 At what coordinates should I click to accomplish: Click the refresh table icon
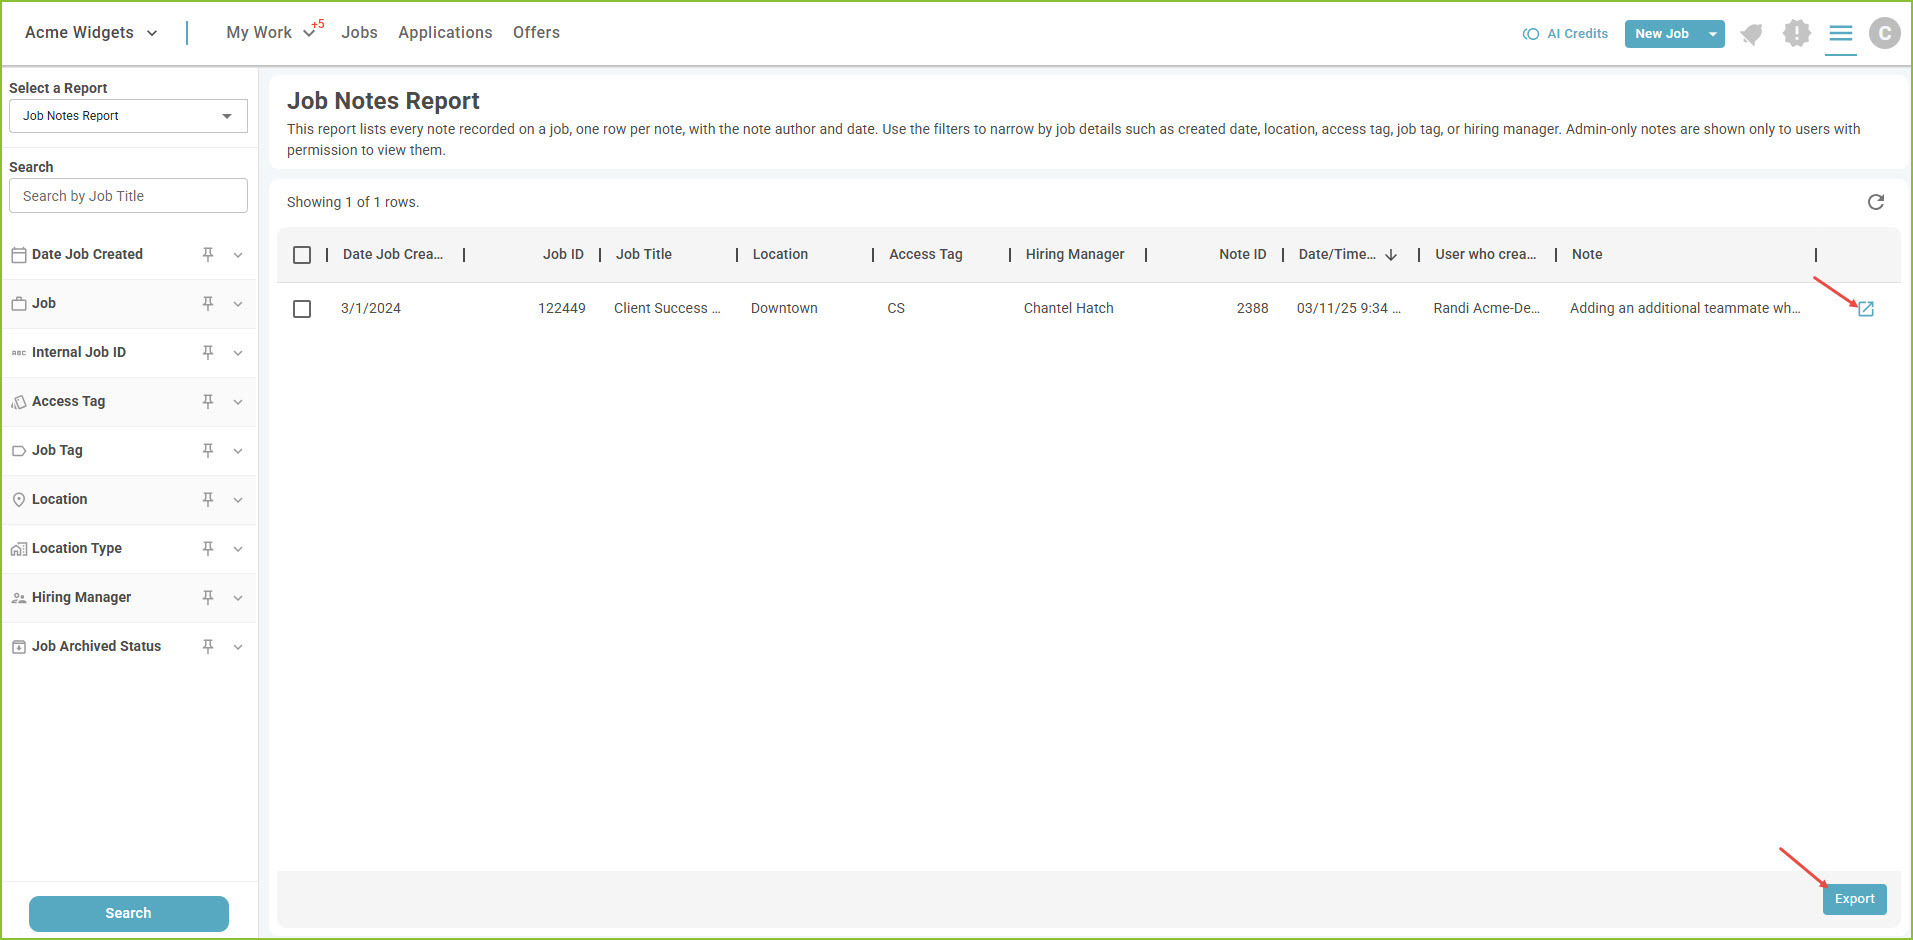click(x=1876, y=202)
